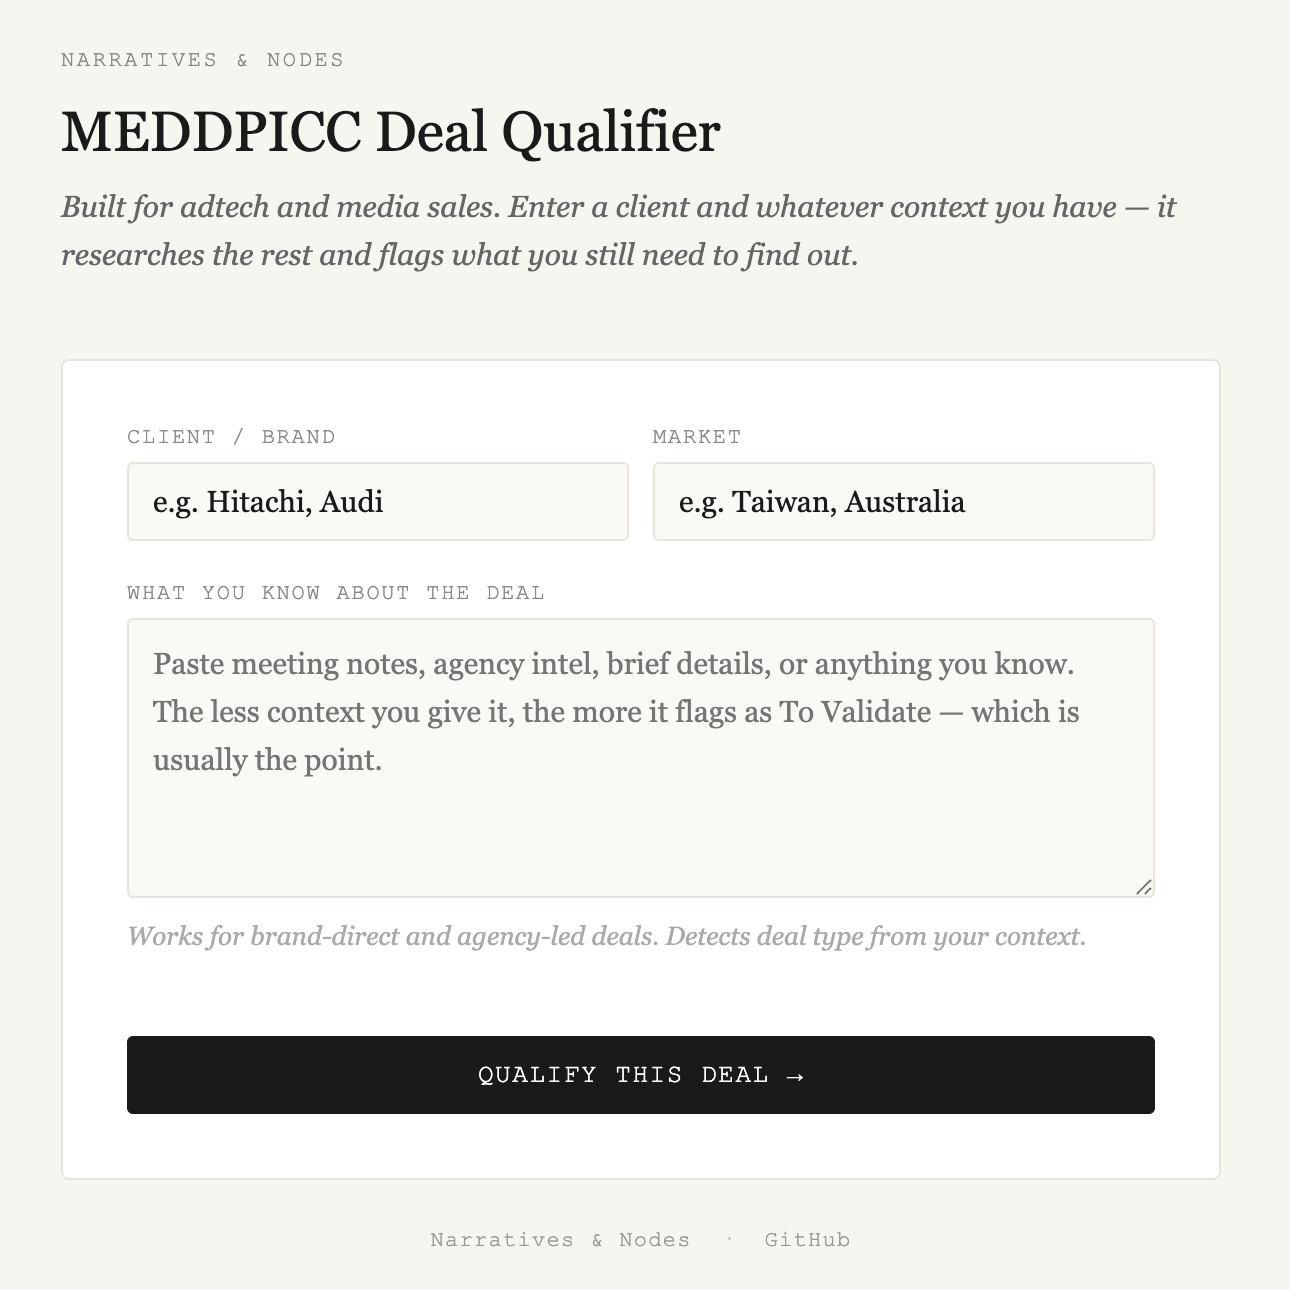Click the 'e.g. Taiwan, Australia' placeholder
Image resolution: width=1290 pixels, height=1290 pixels.
pyautogui.click(x=822, y=502)
